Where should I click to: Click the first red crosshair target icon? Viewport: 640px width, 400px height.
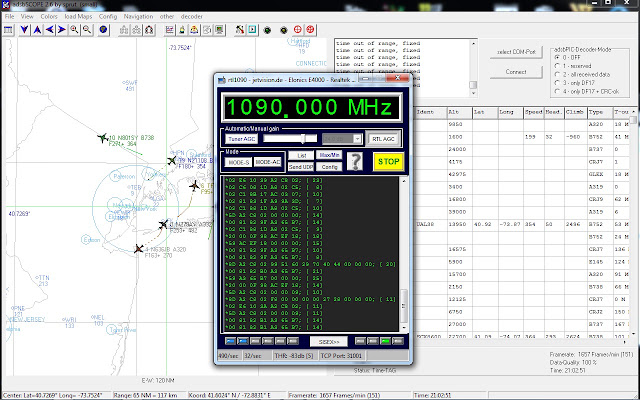pos(298,30)
